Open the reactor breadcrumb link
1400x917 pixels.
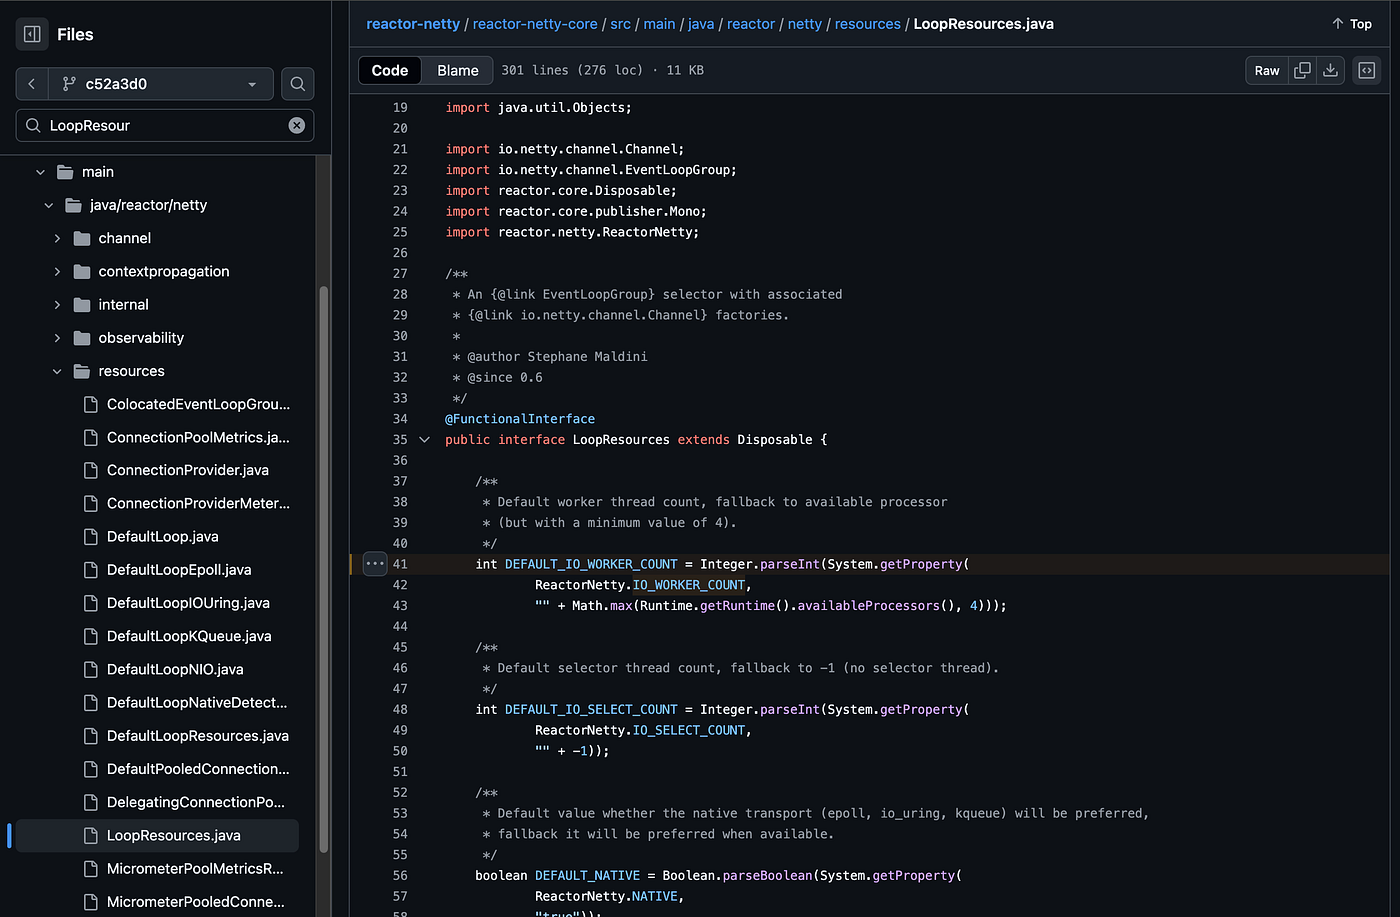click(751, 24)
